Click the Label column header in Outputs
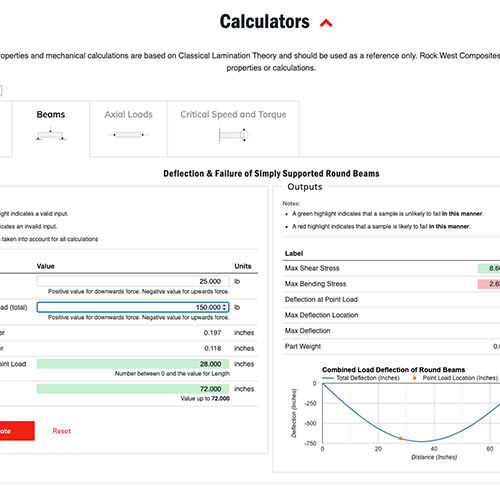 [294, 253]
